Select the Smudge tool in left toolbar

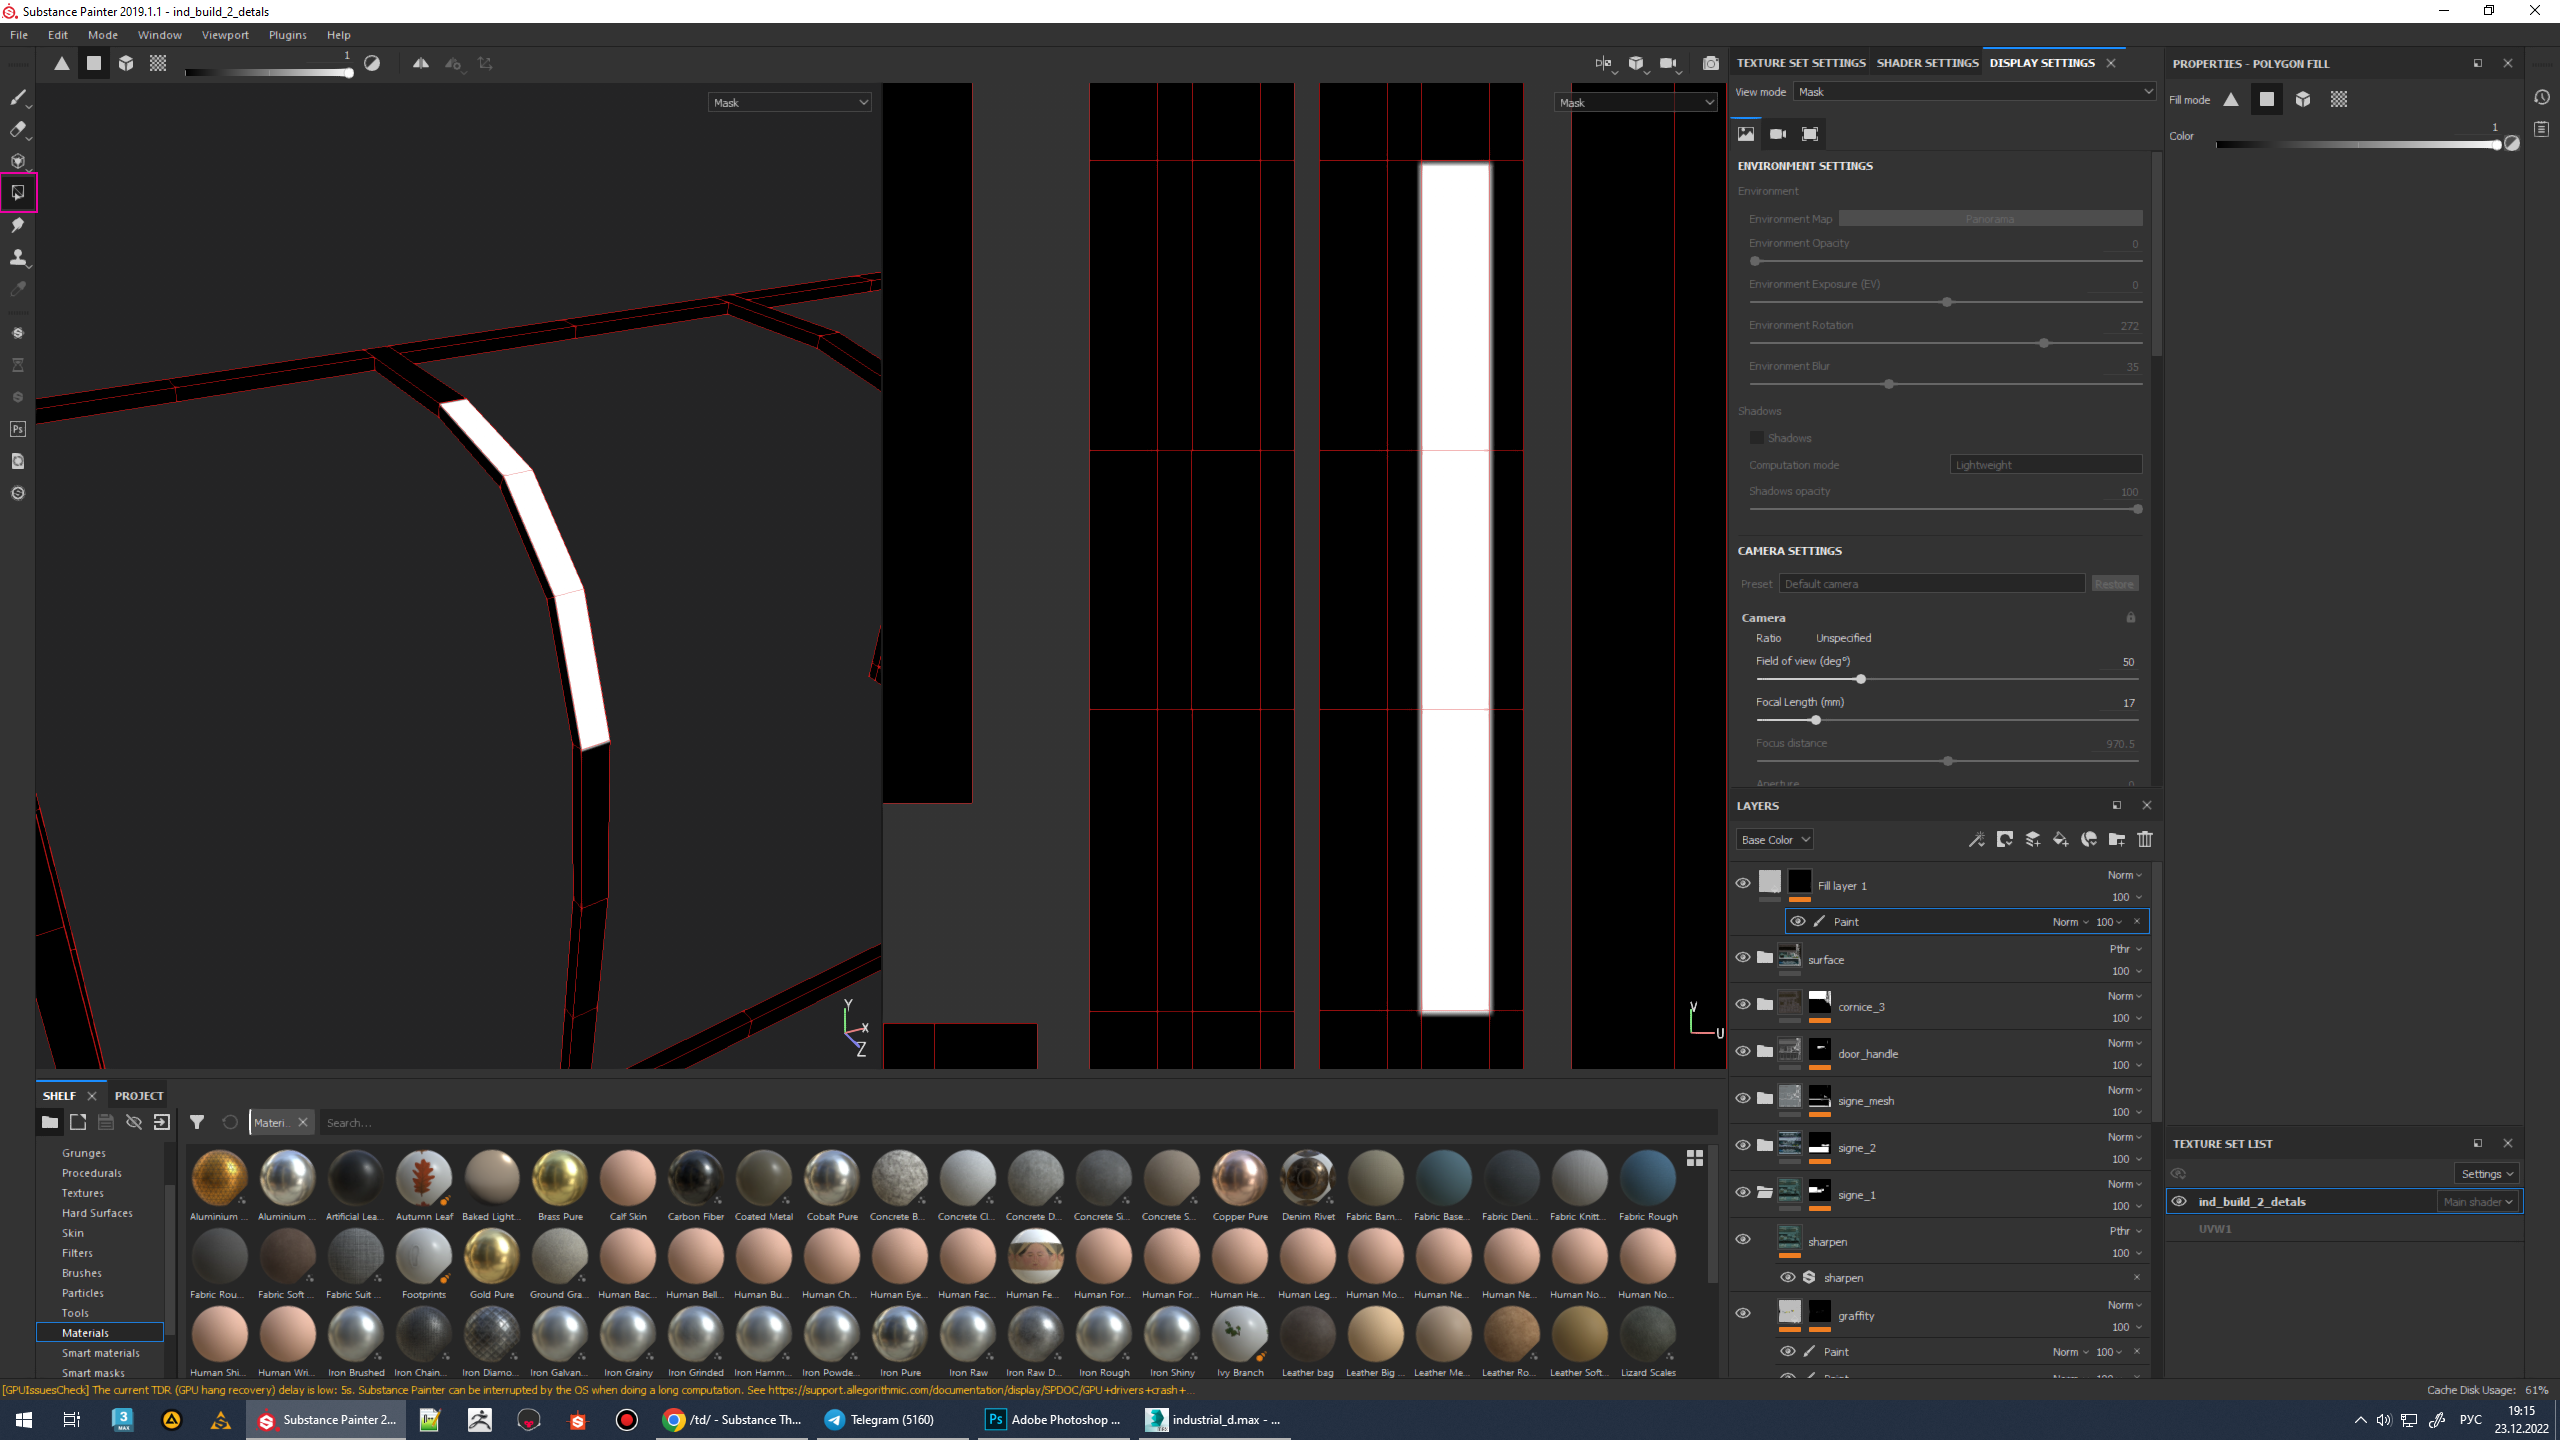pyautogui.click(x=18, y=225)
